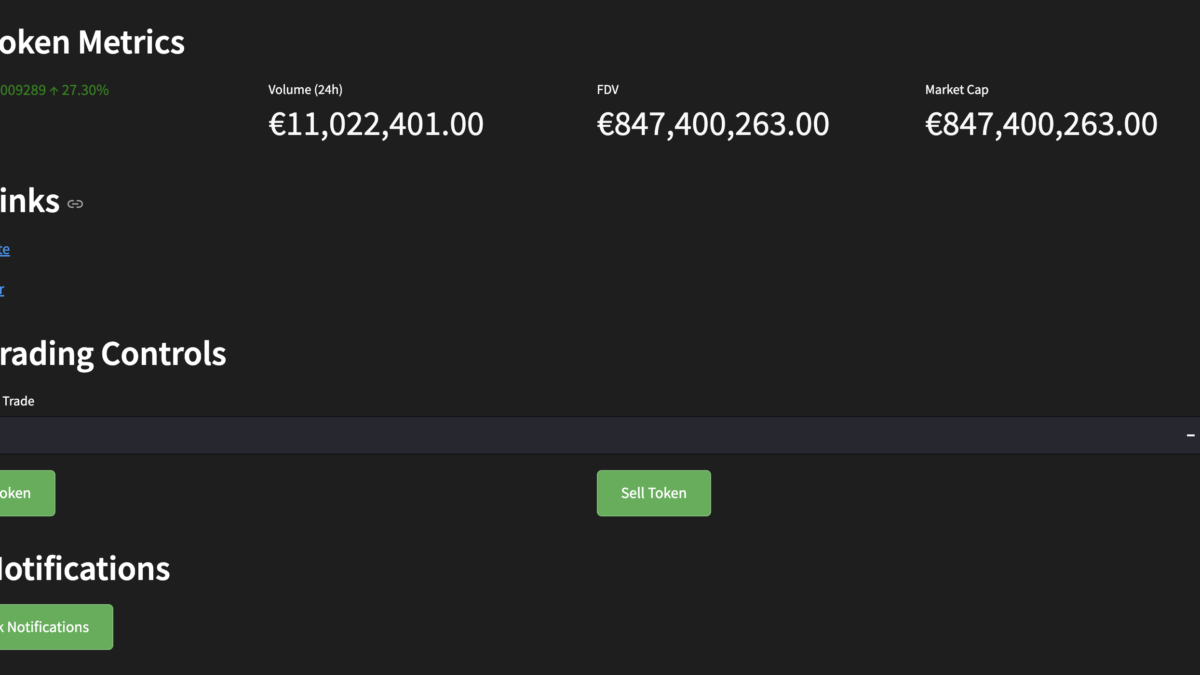Click the FDV value €847,400,263.00
The image size is (1200, 675).
coord(712,124)
